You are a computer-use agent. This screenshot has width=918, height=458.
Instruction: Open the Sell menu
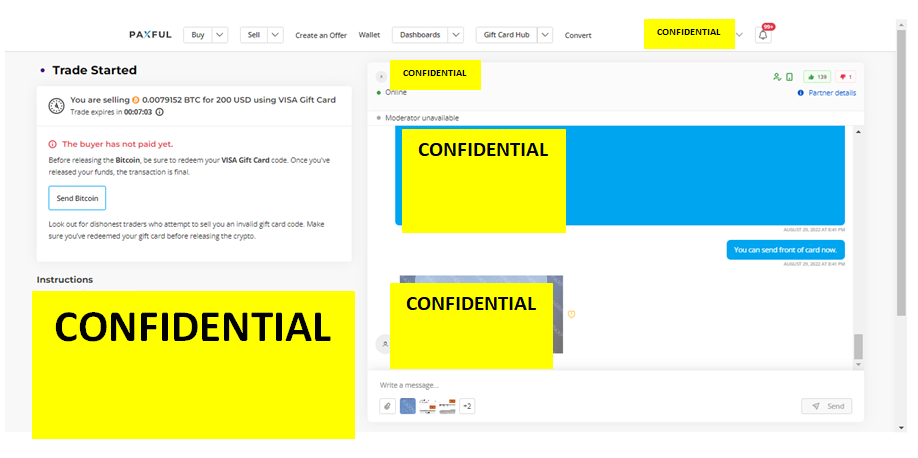(x=254, y=35)
